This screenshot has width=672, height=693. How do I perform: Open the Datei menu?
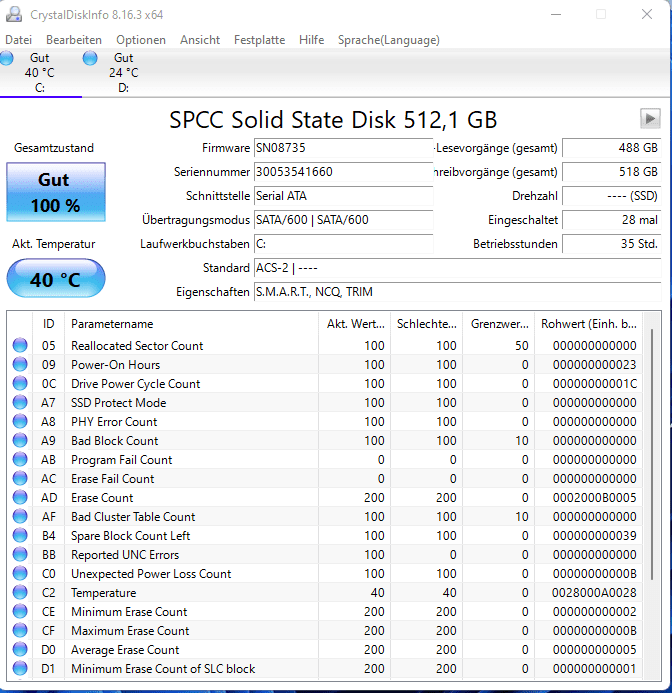click(x=19, y=40)
